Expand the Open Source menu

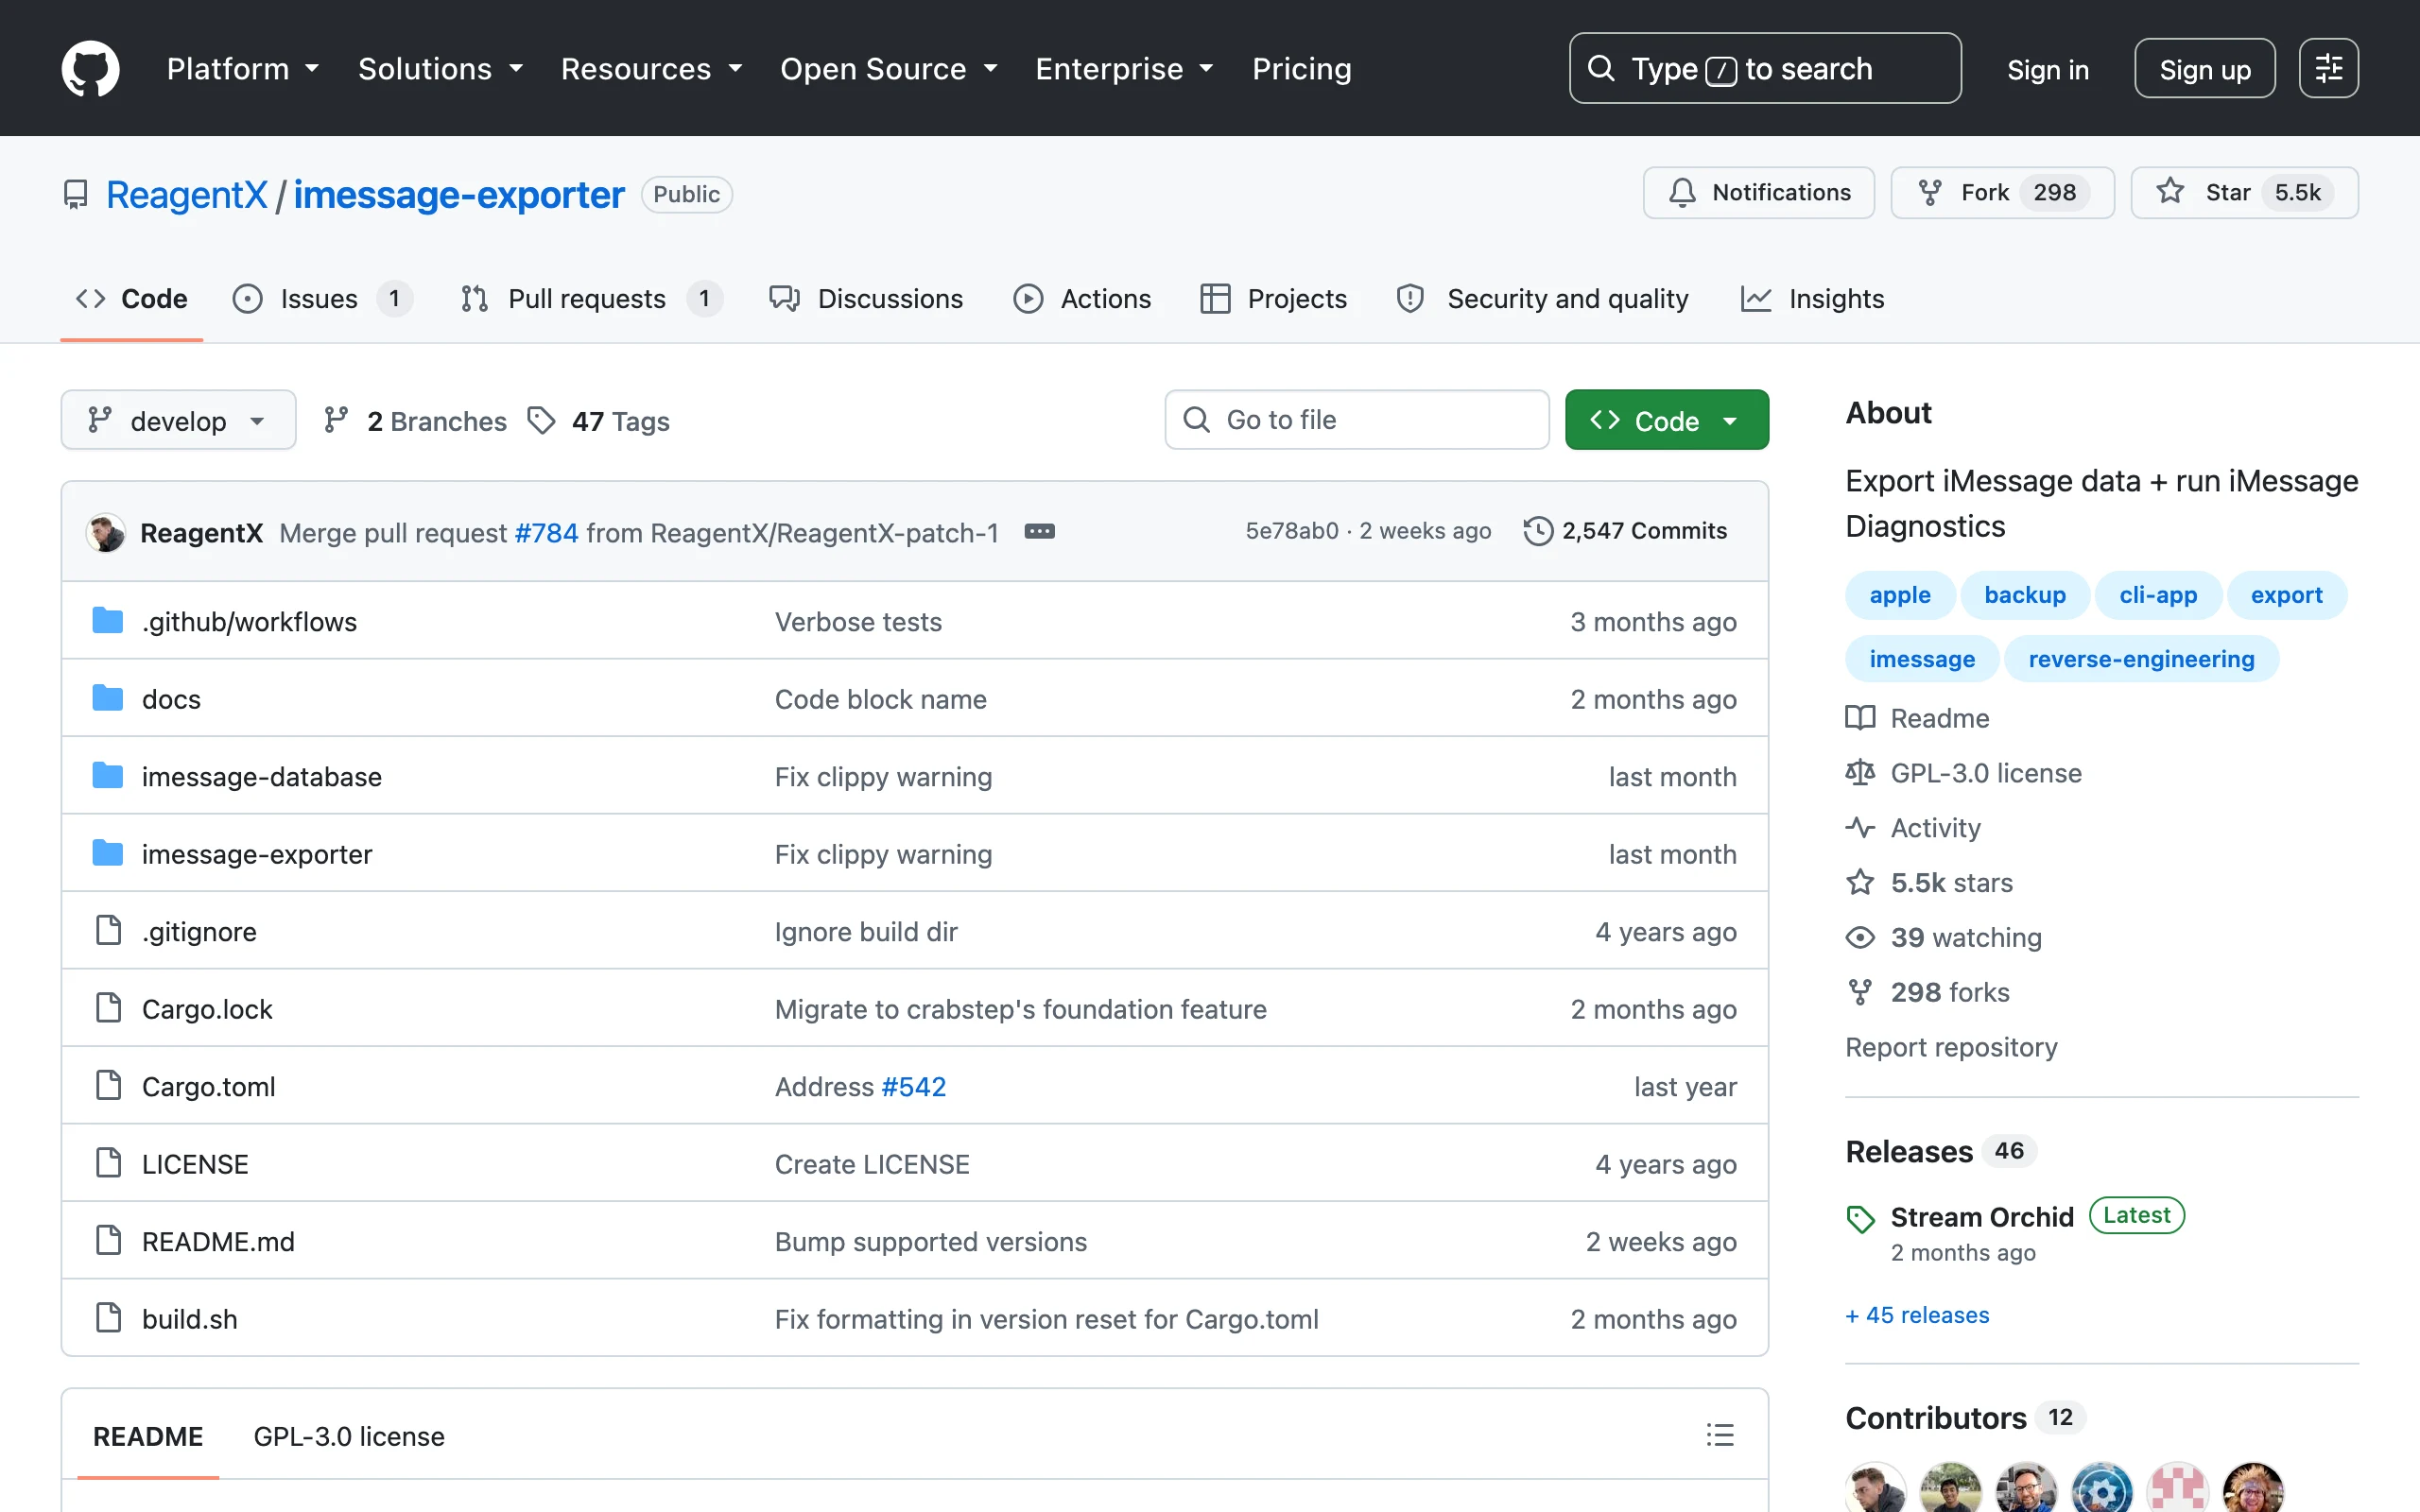coord(889,68)
